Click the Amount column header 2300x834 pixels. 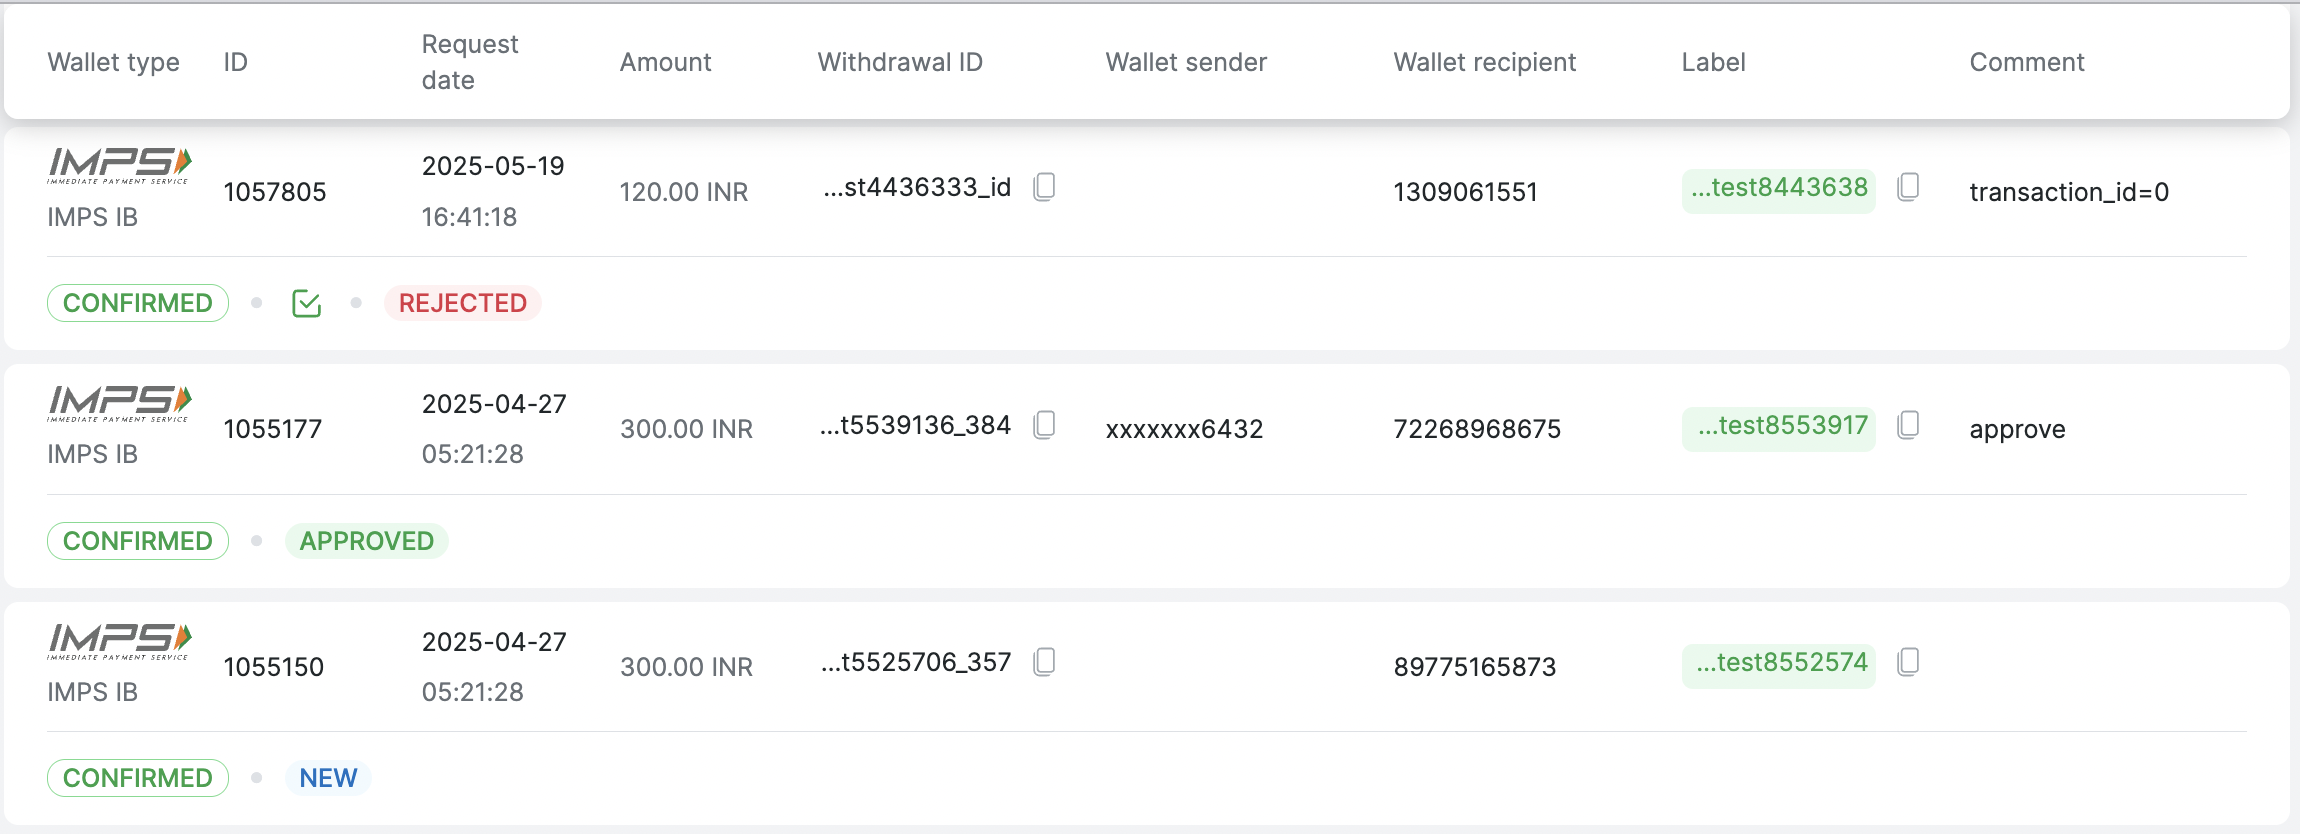pos(665,62)
